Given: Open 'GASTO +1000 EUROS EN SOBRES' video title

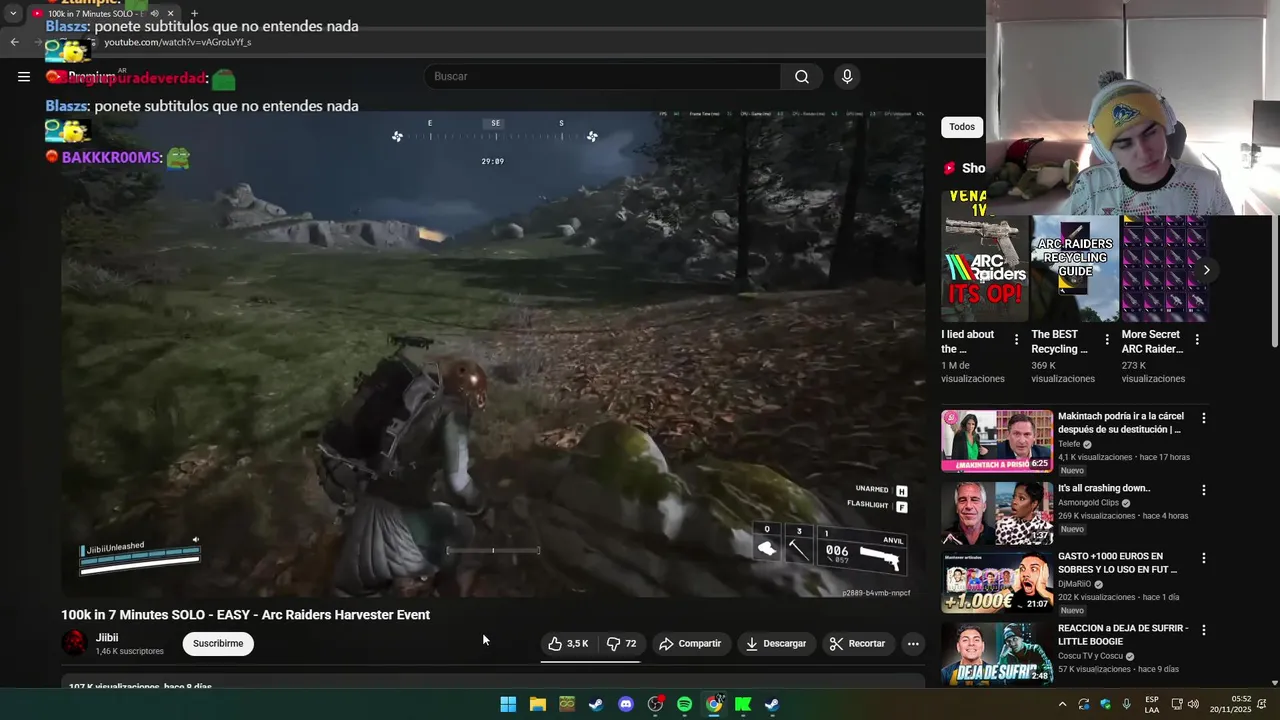Looking at the screenshot, I should click(x=1118, y=563).
